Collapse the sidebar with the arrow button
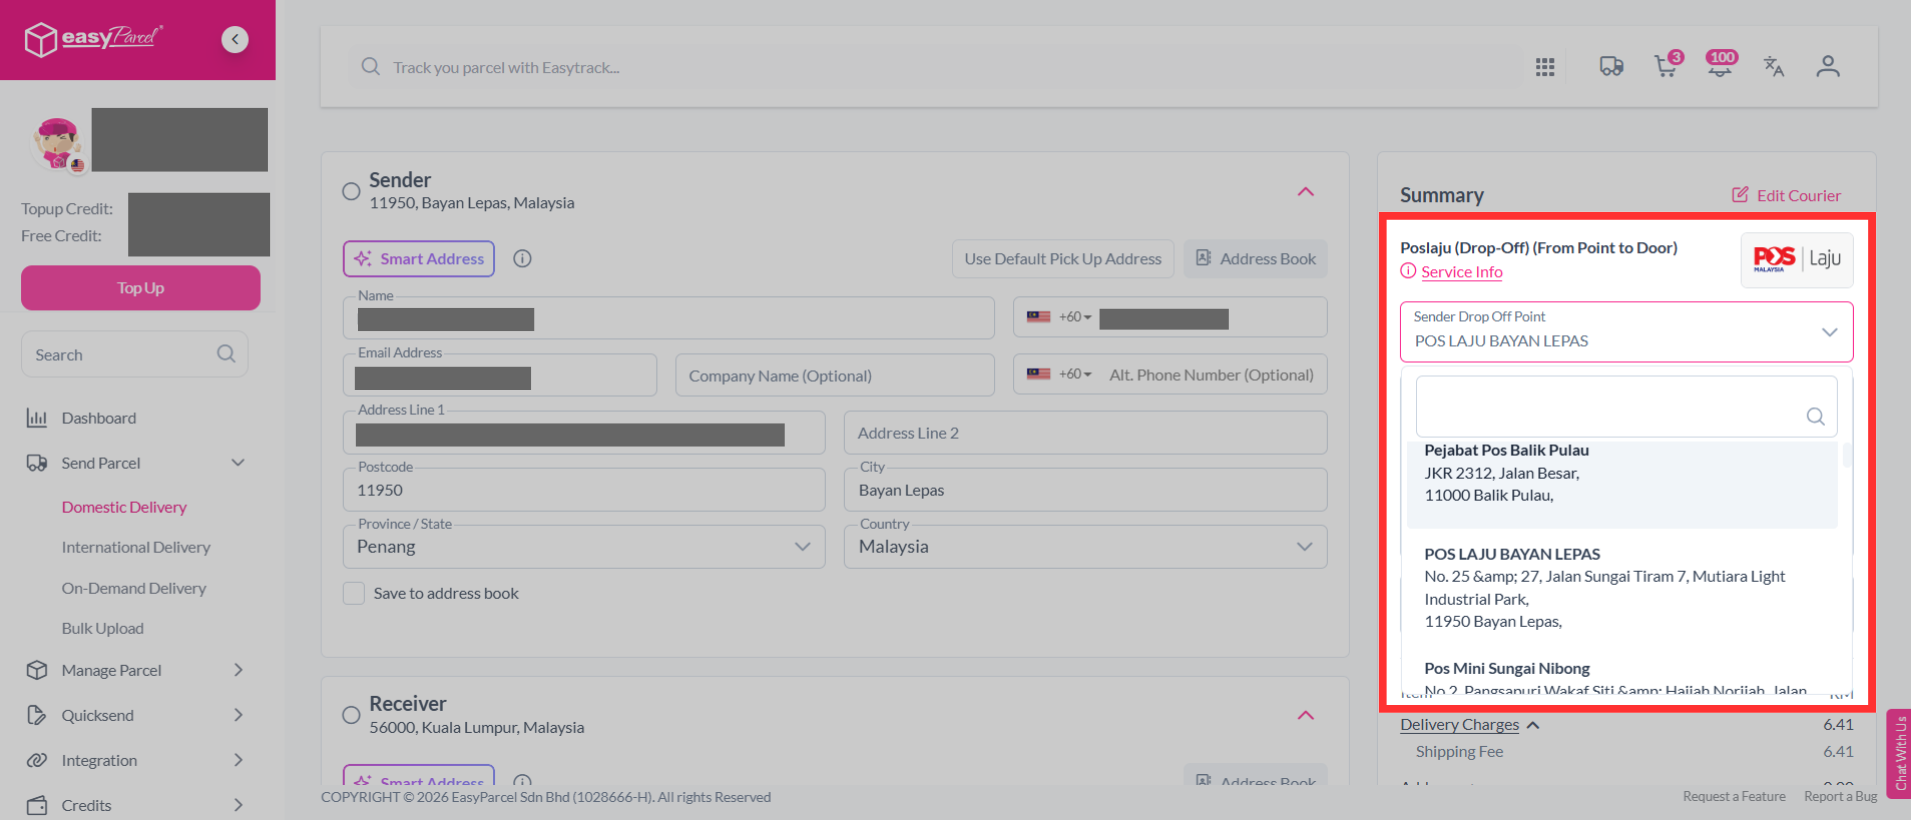The height and width of the screenshot is (820, 1911). [235, 39]
